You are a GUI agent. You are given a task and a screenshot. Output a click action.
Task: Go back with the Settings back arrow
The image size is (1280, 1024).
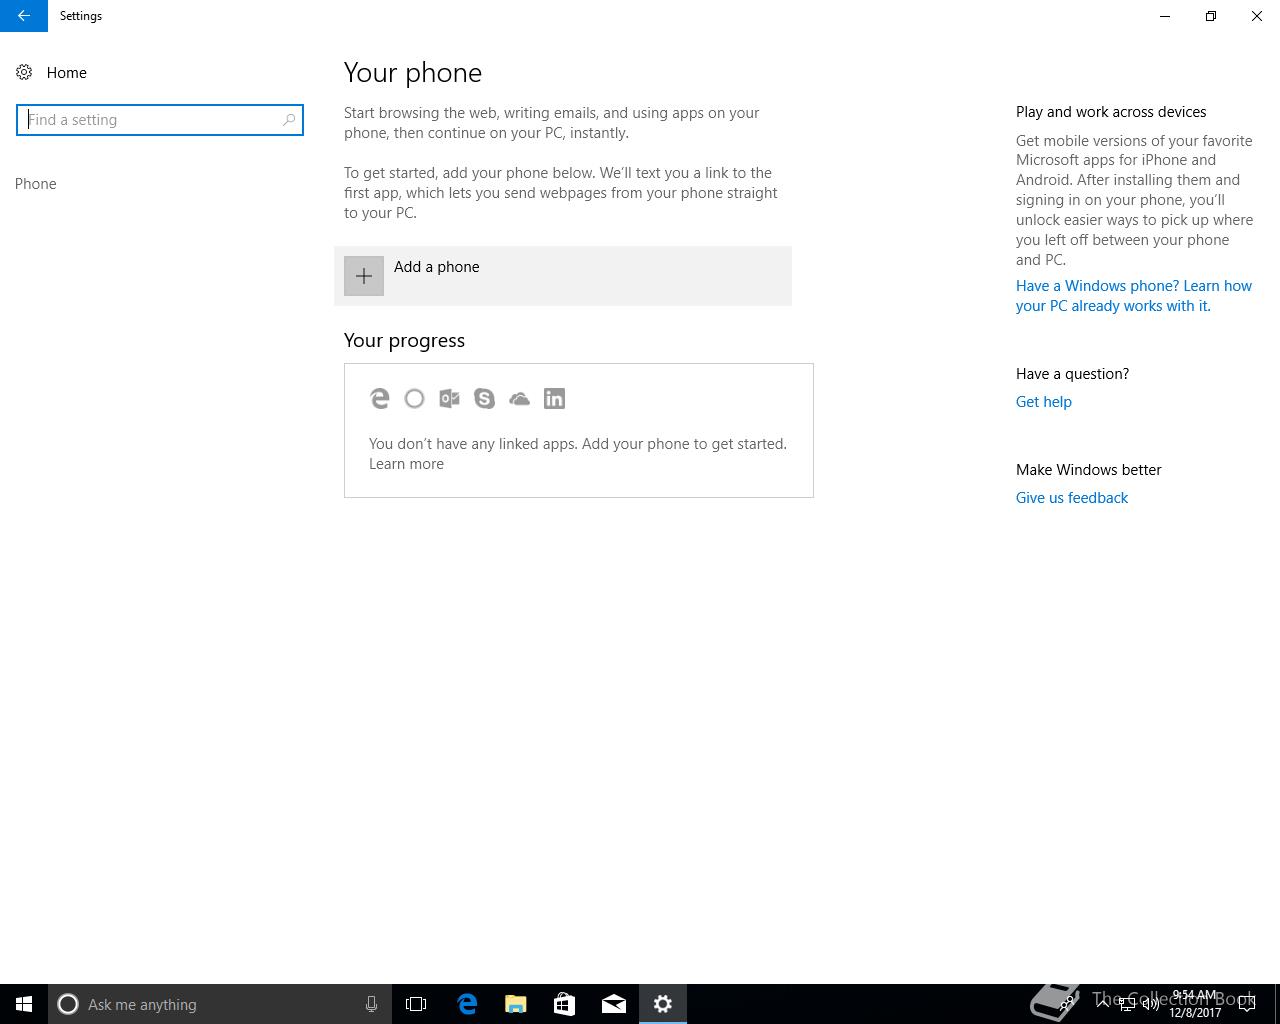pyautogui.click(x=24, y=16)
